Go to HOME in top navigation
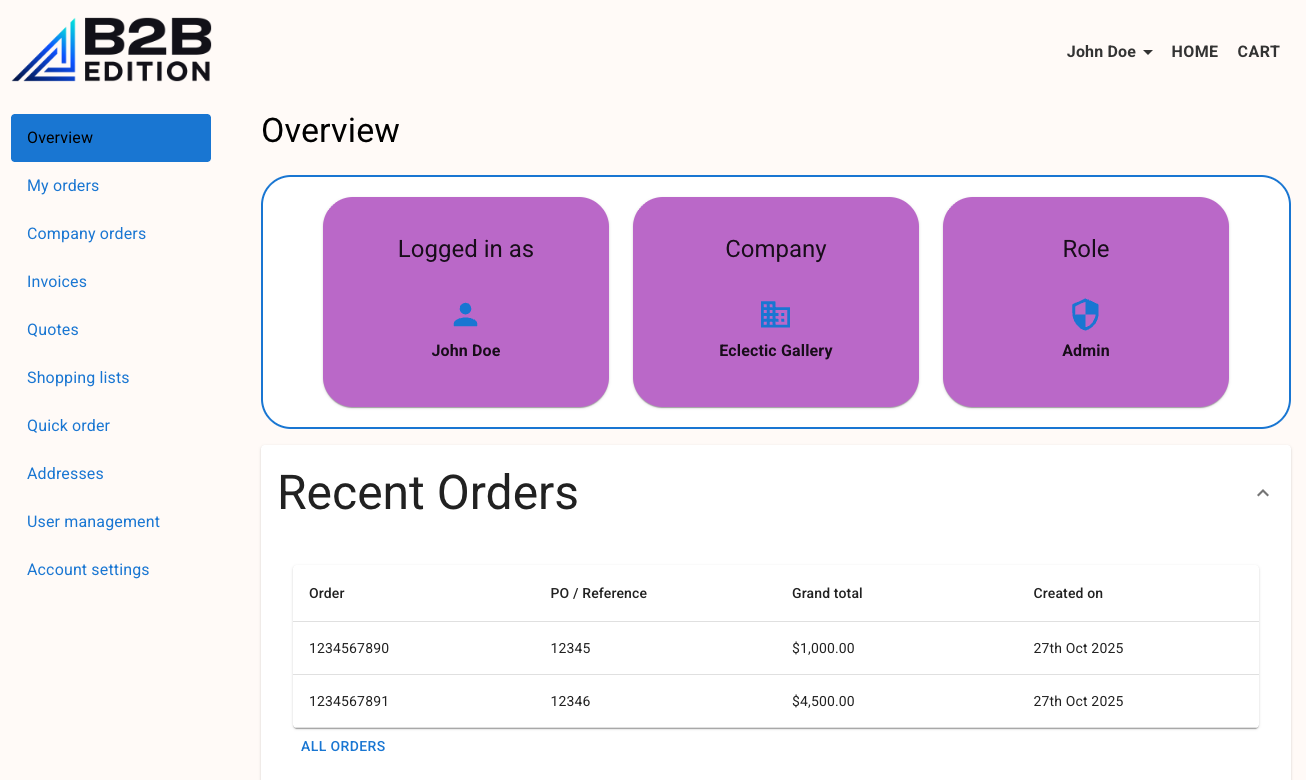Viewport: 1306px width, 780px height. pos(1194,52)
